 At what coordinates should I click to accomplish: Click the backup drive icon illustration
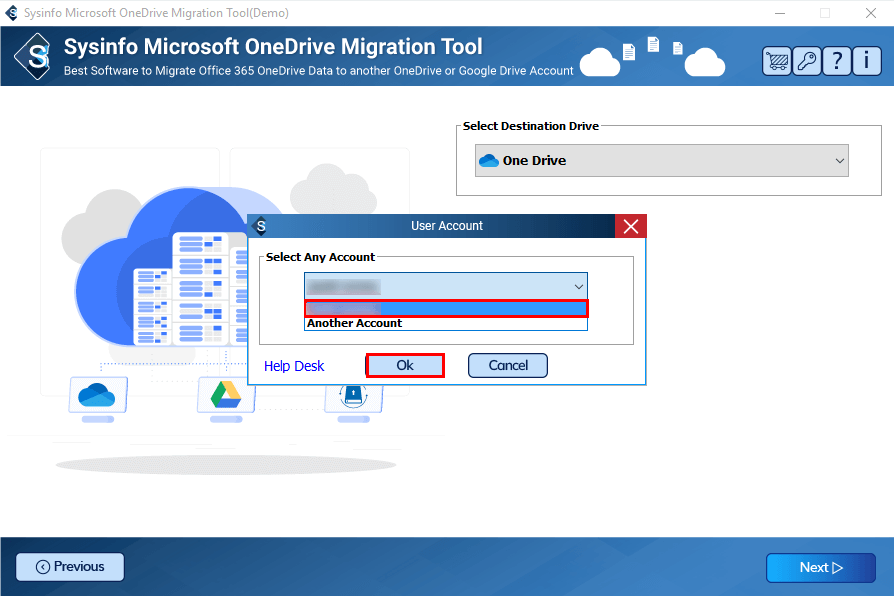coord(353,395)
